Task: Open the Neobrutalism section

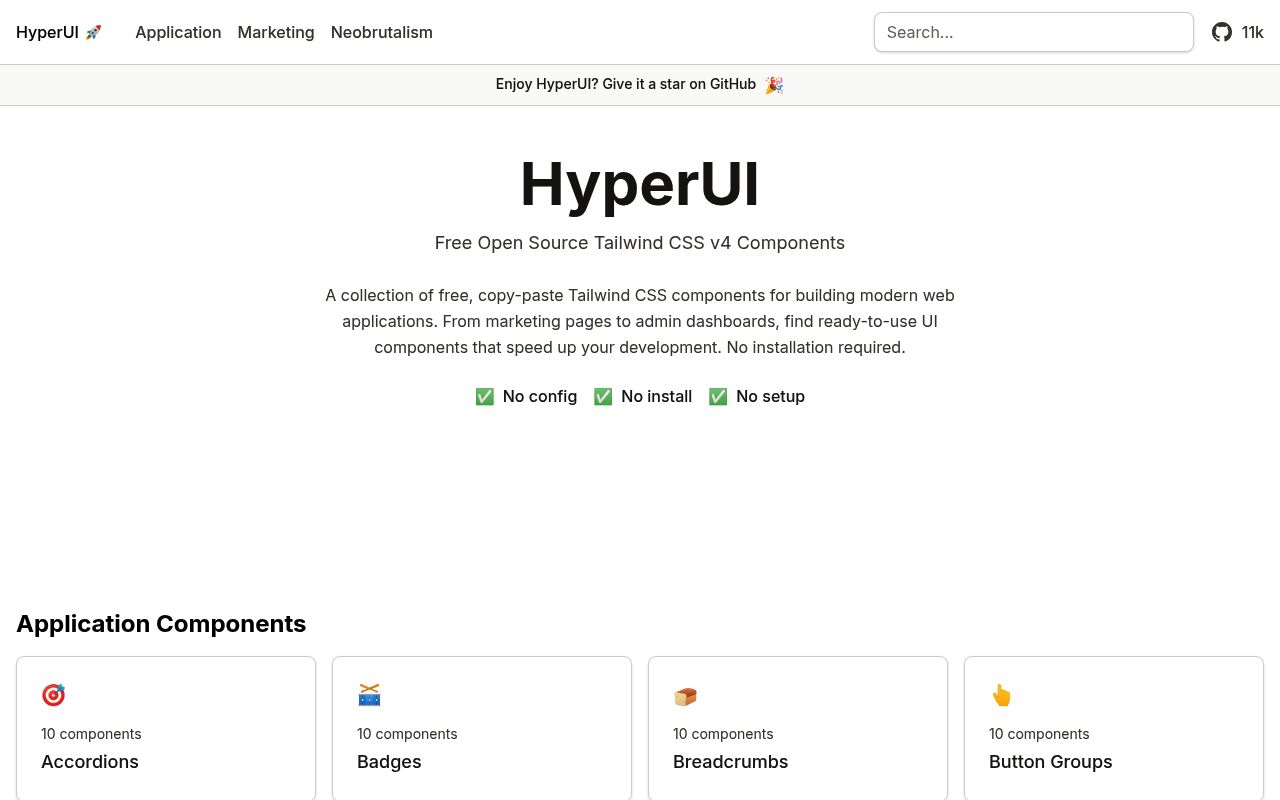Action: 381,32
